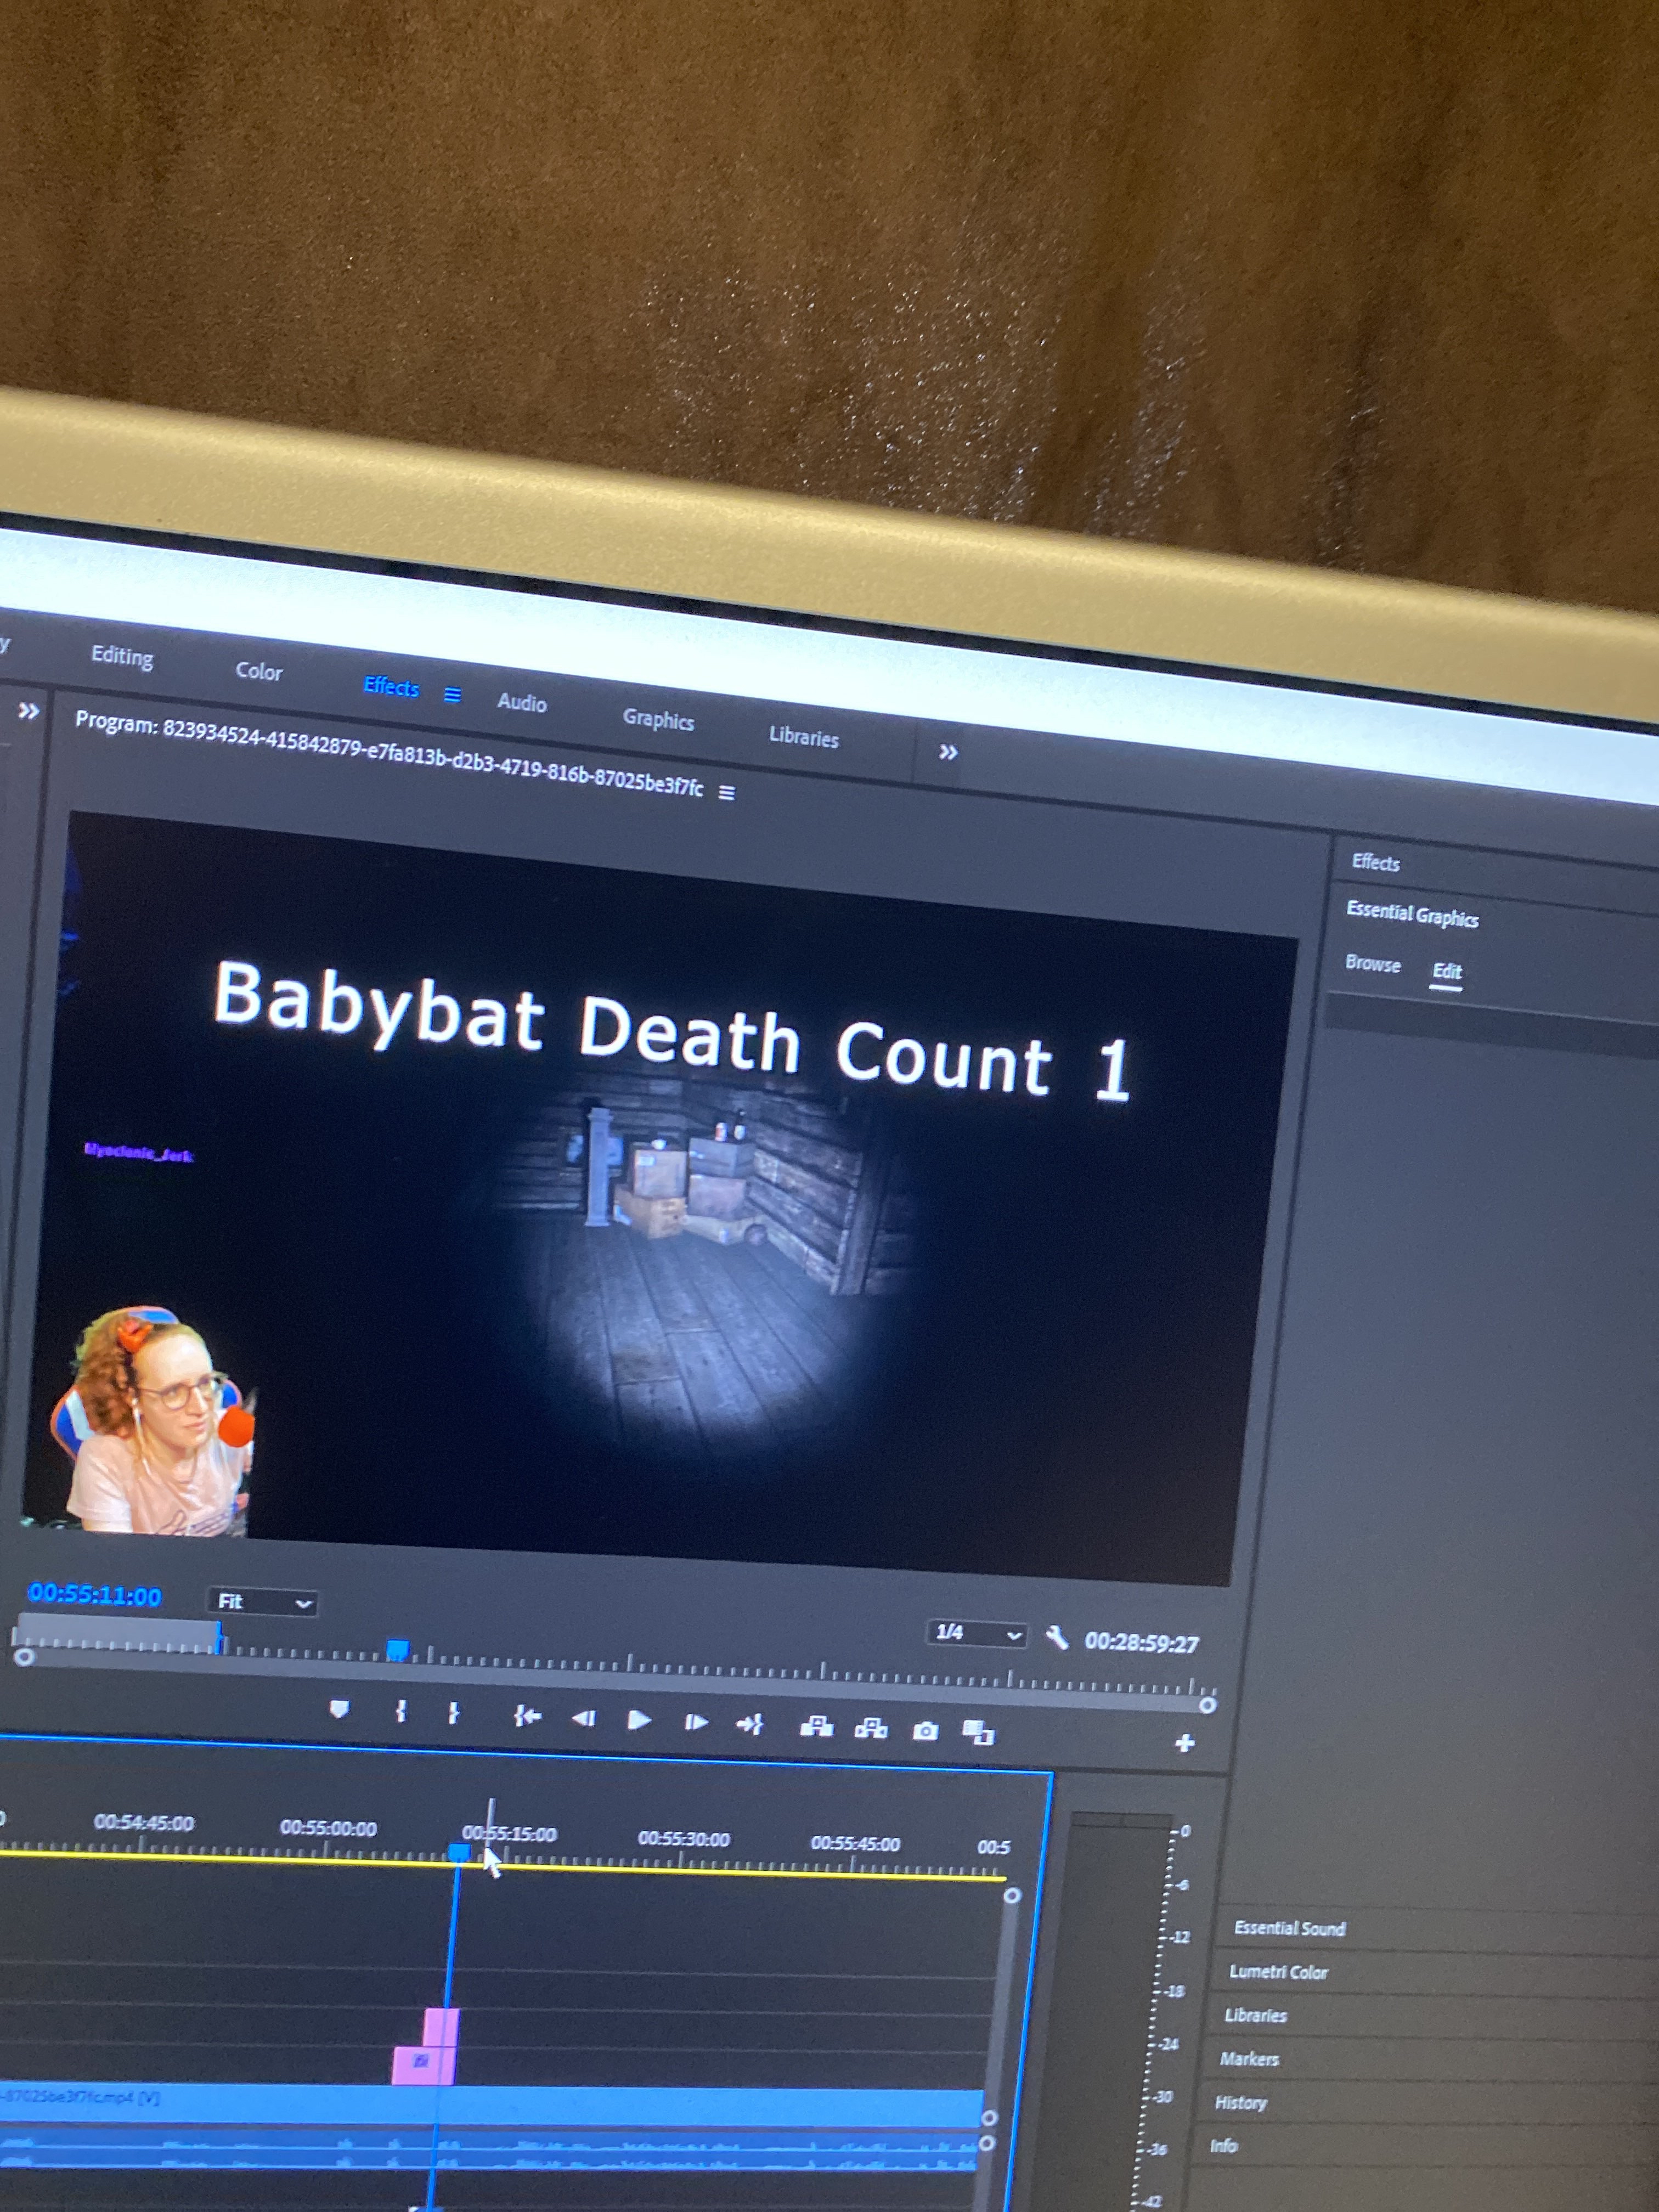Click the Go to Out point icon
The width and height of the screenshot is (1659, 2212).
coord(750,1724)
